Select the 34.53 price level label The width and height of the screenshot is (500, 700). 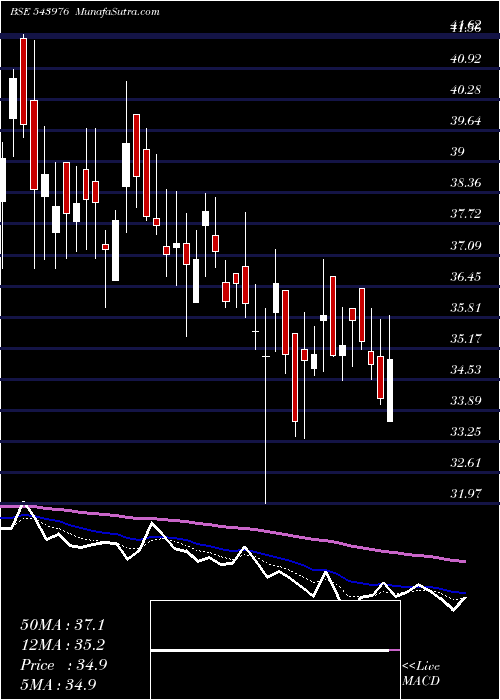tap(466, 370)
